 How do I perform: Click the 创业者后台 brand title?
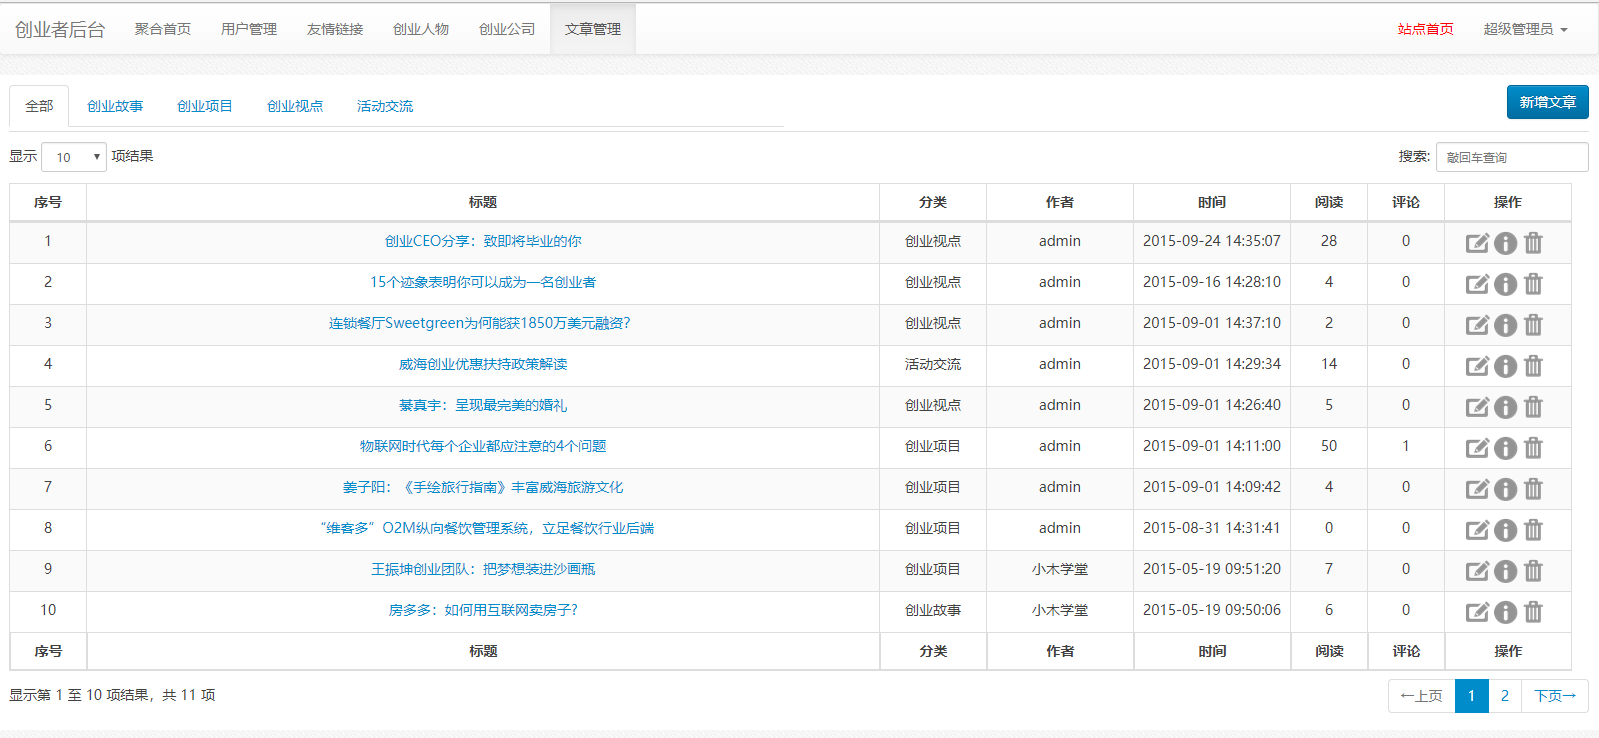(60, 29)
